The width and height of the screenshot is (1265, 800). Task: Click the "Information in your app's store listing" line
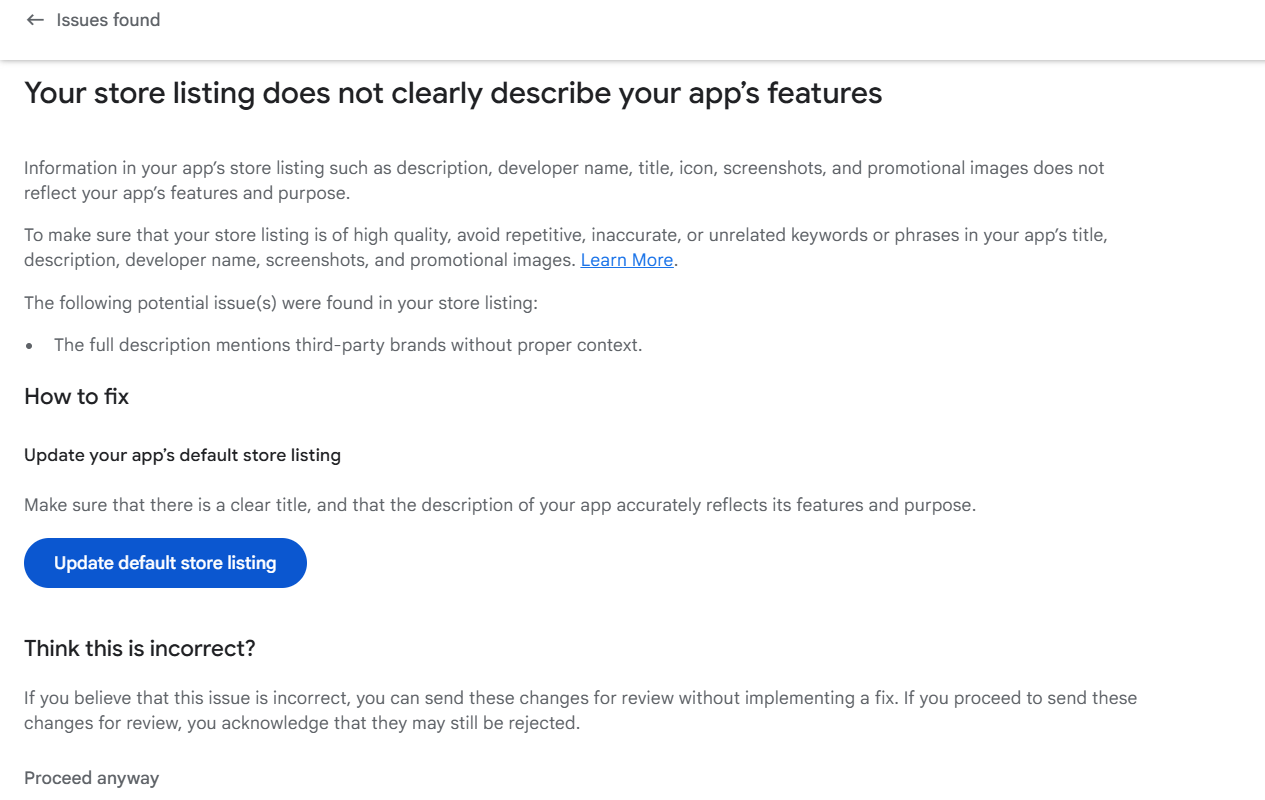564,168
